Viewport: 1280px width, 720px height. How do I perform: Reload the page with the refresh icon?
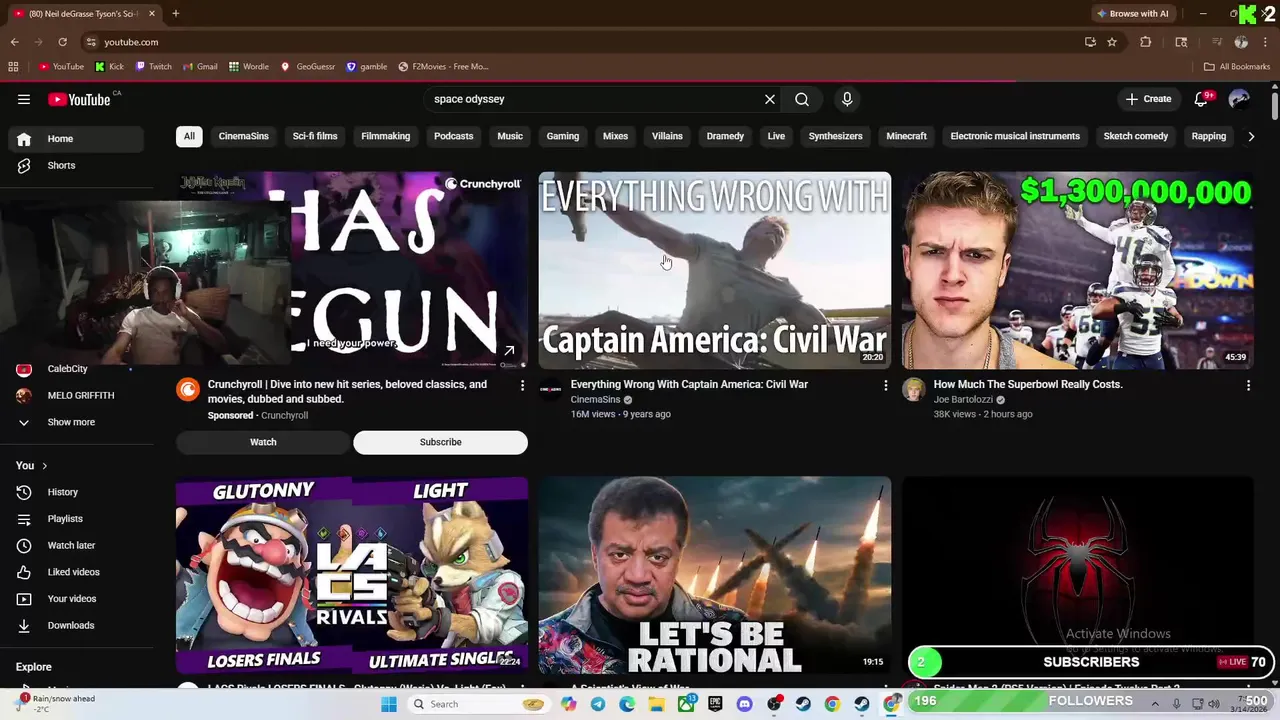tap(62, 42)
